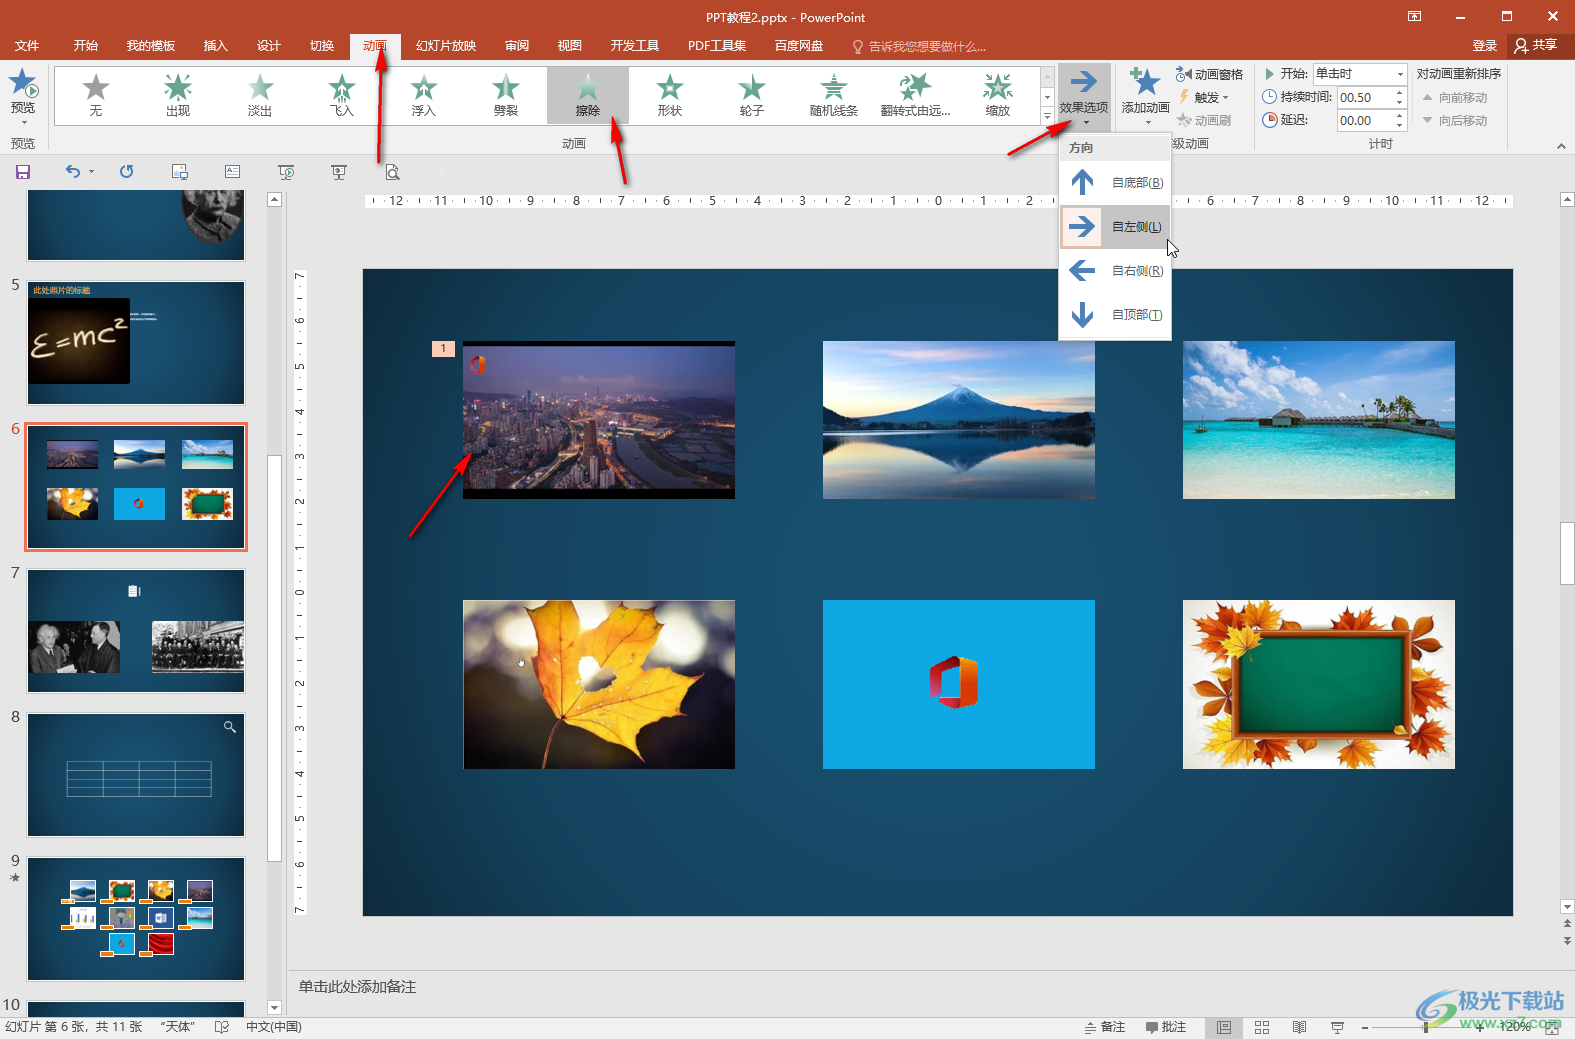Click the zoom slider in status bar
Viewport: 1575px width, 1039px height.
(1425, 1027)
